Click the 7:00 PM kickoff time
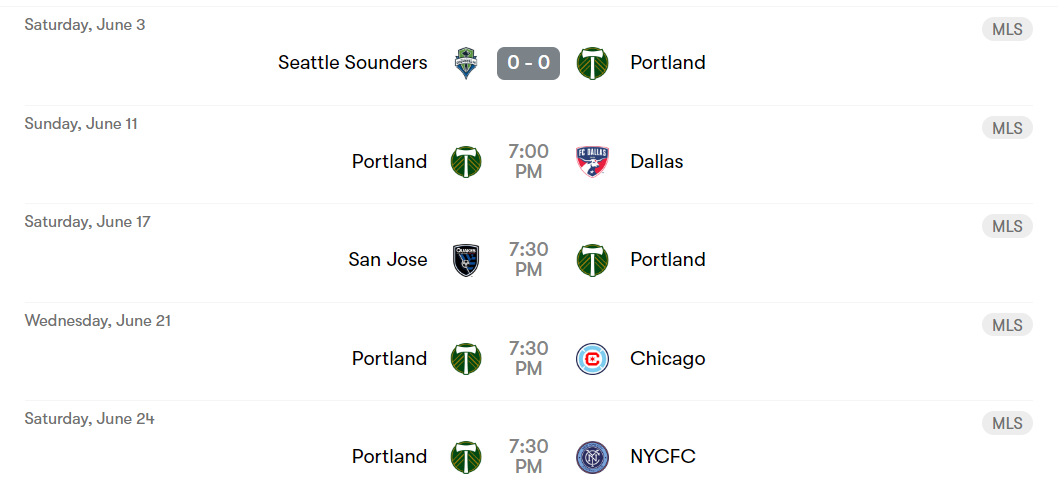Viewport: 1058px width, 495px height. [x=528, y=161]
